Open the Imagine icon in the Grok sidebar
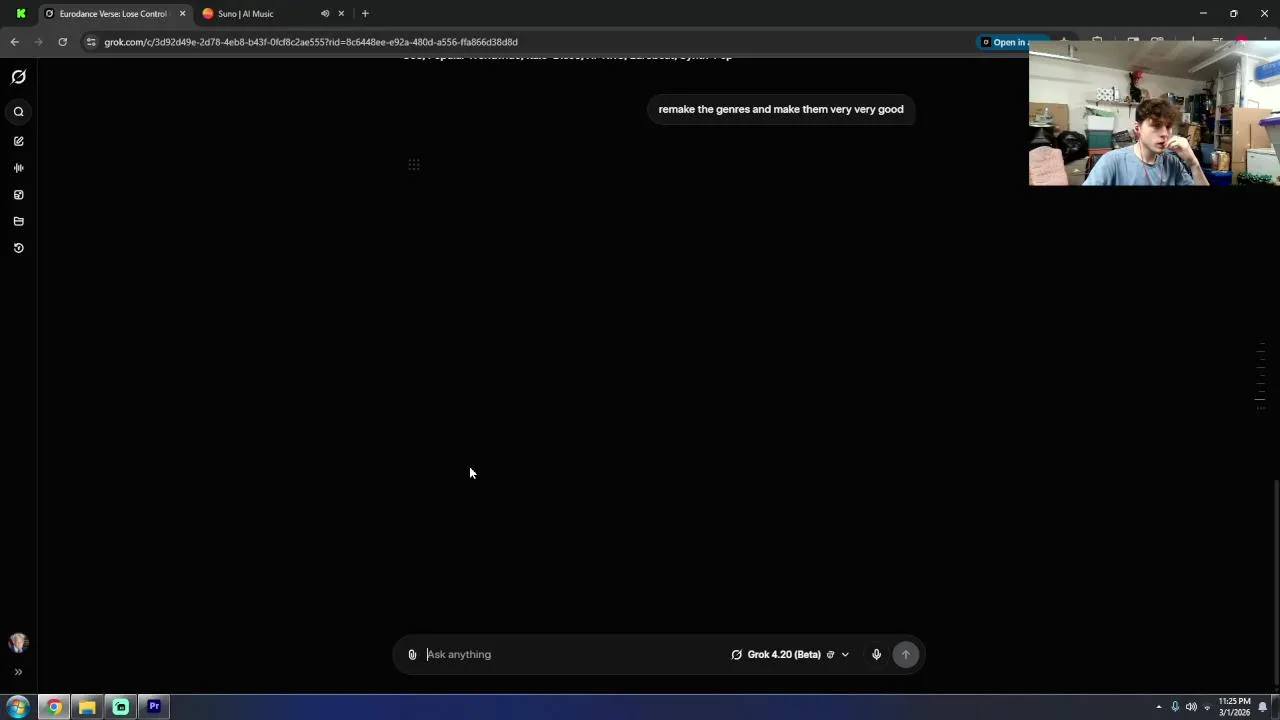The height and width of the screenshot is (720, 1280). point(18,195)
